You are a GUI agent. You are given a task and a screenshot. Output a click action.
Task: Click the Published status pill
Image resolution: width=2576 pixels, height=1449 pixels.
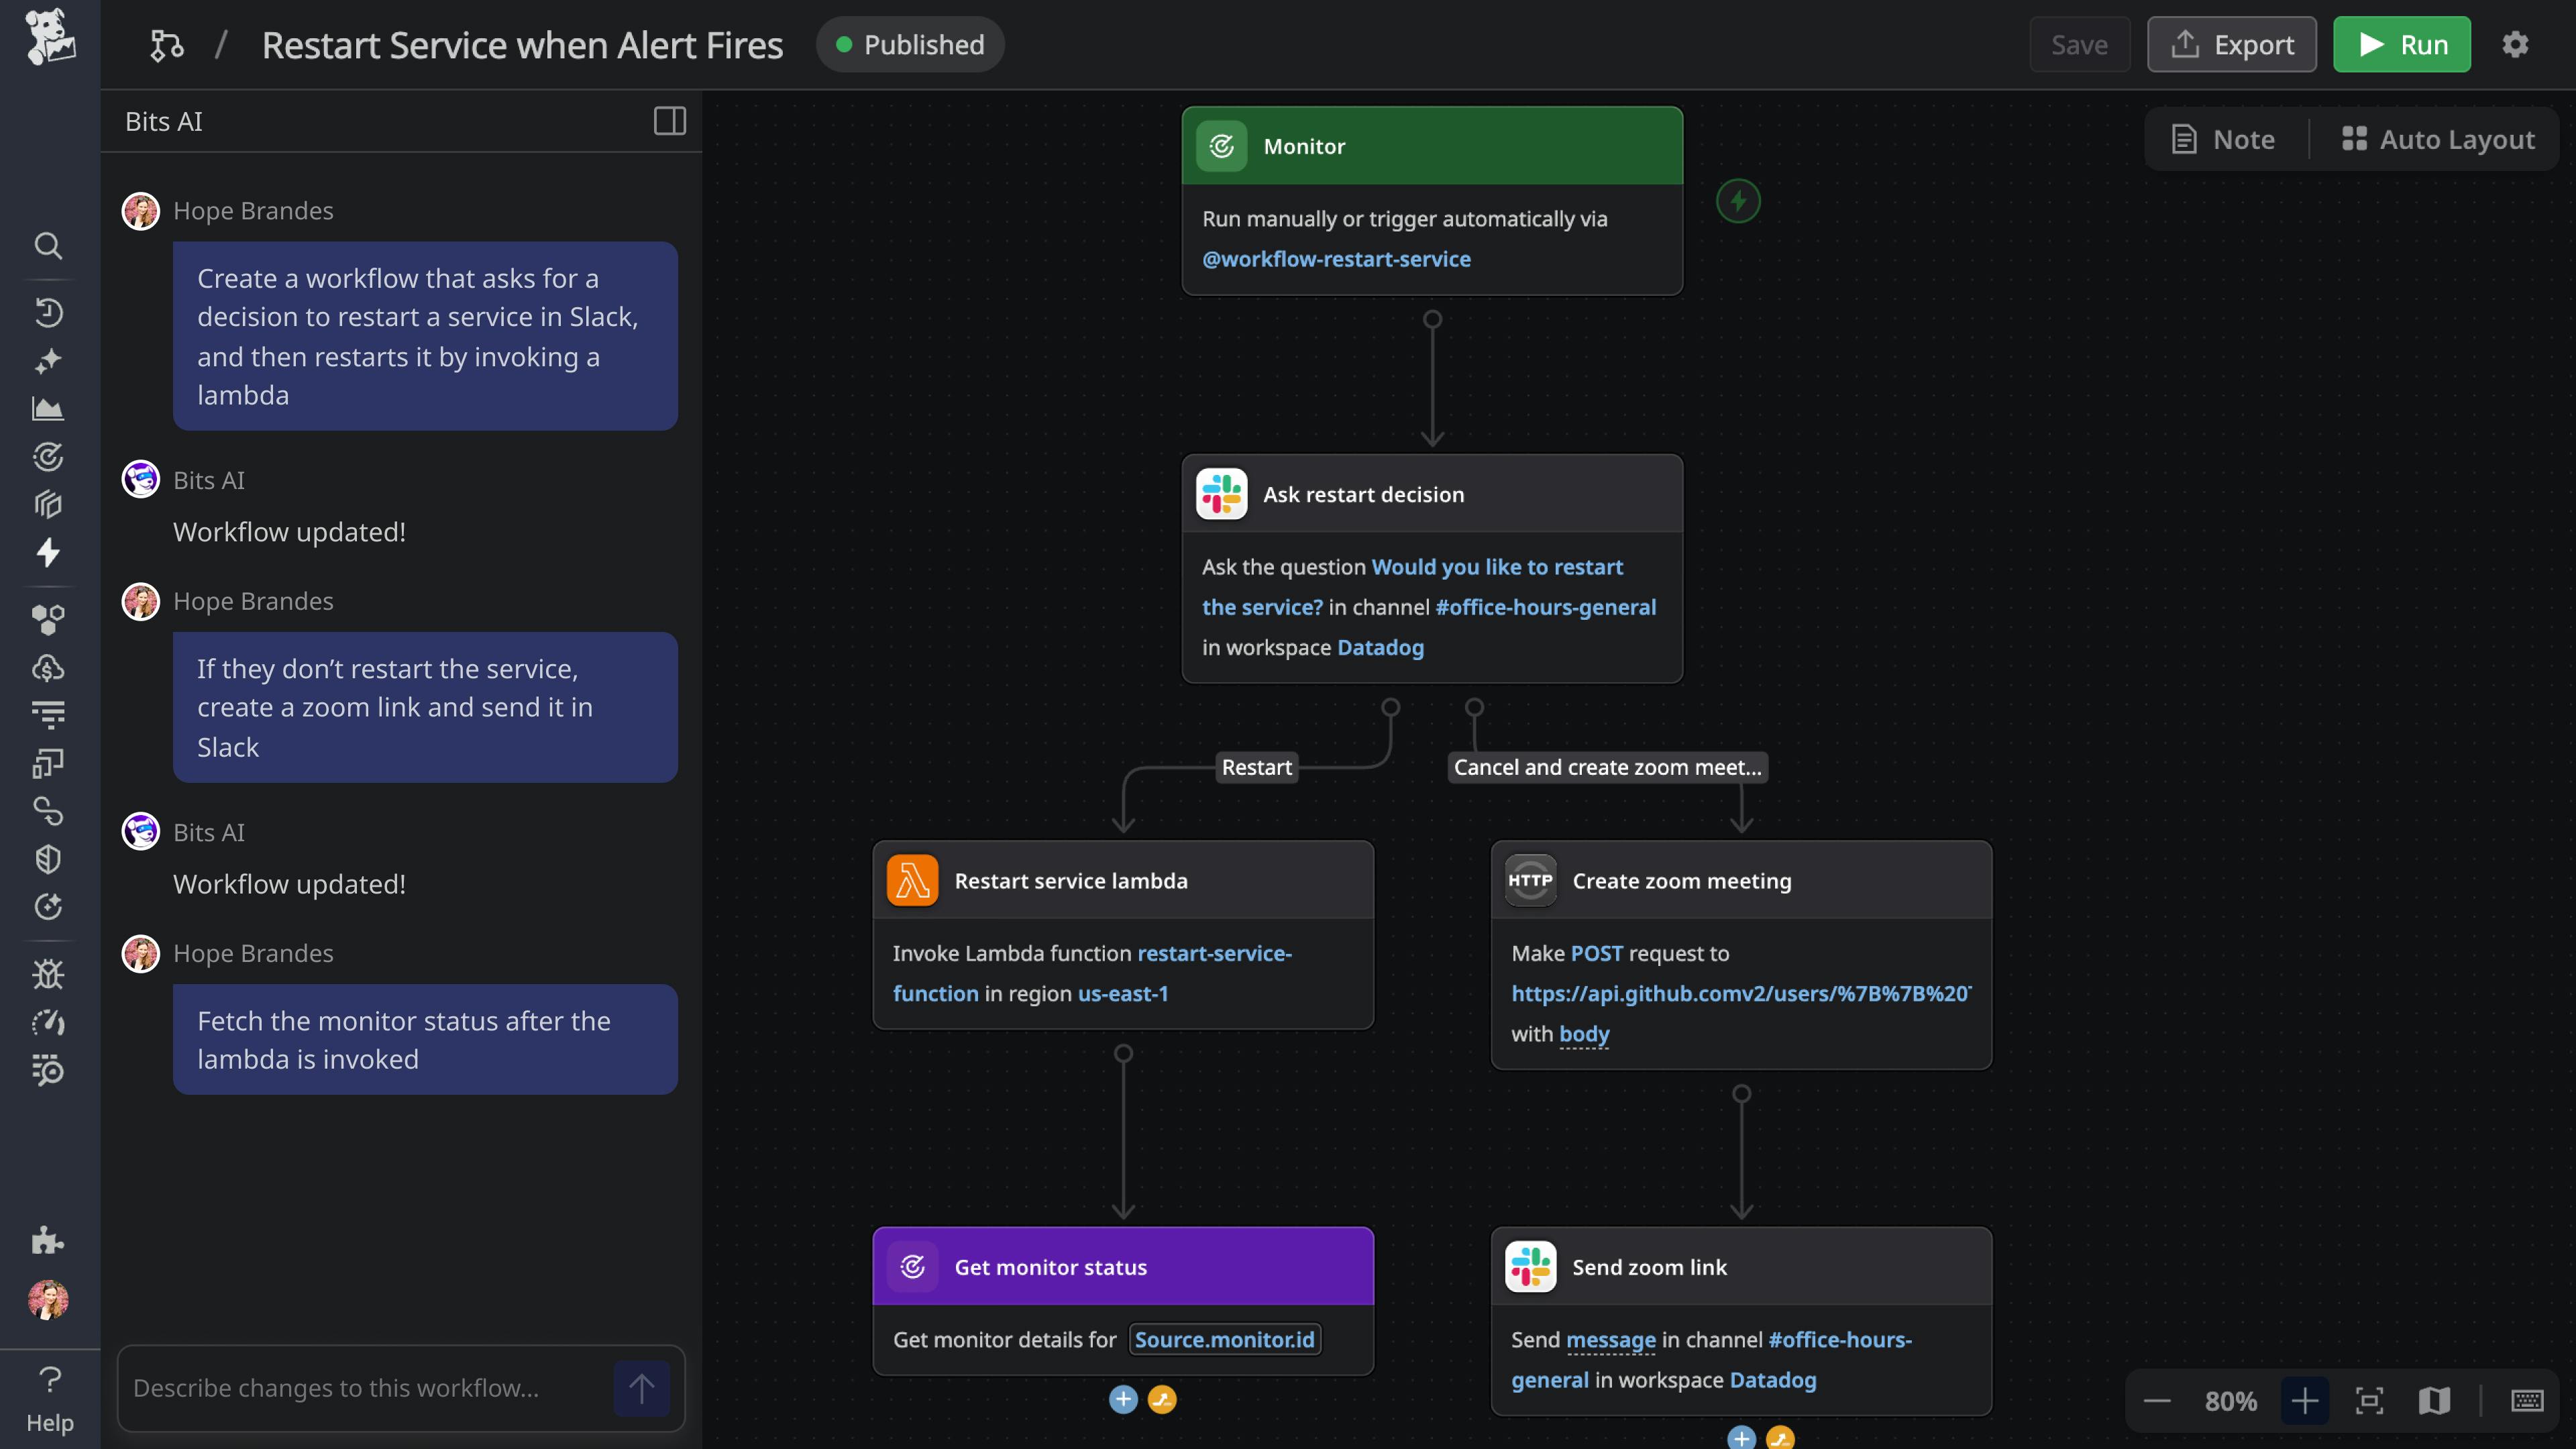[x=909, y=44]
